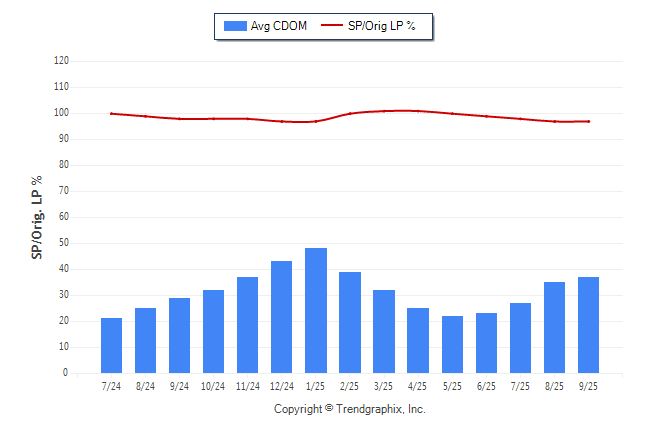
Task: Click the 8/25 blue bar
Action: click(x=555, y=327)
